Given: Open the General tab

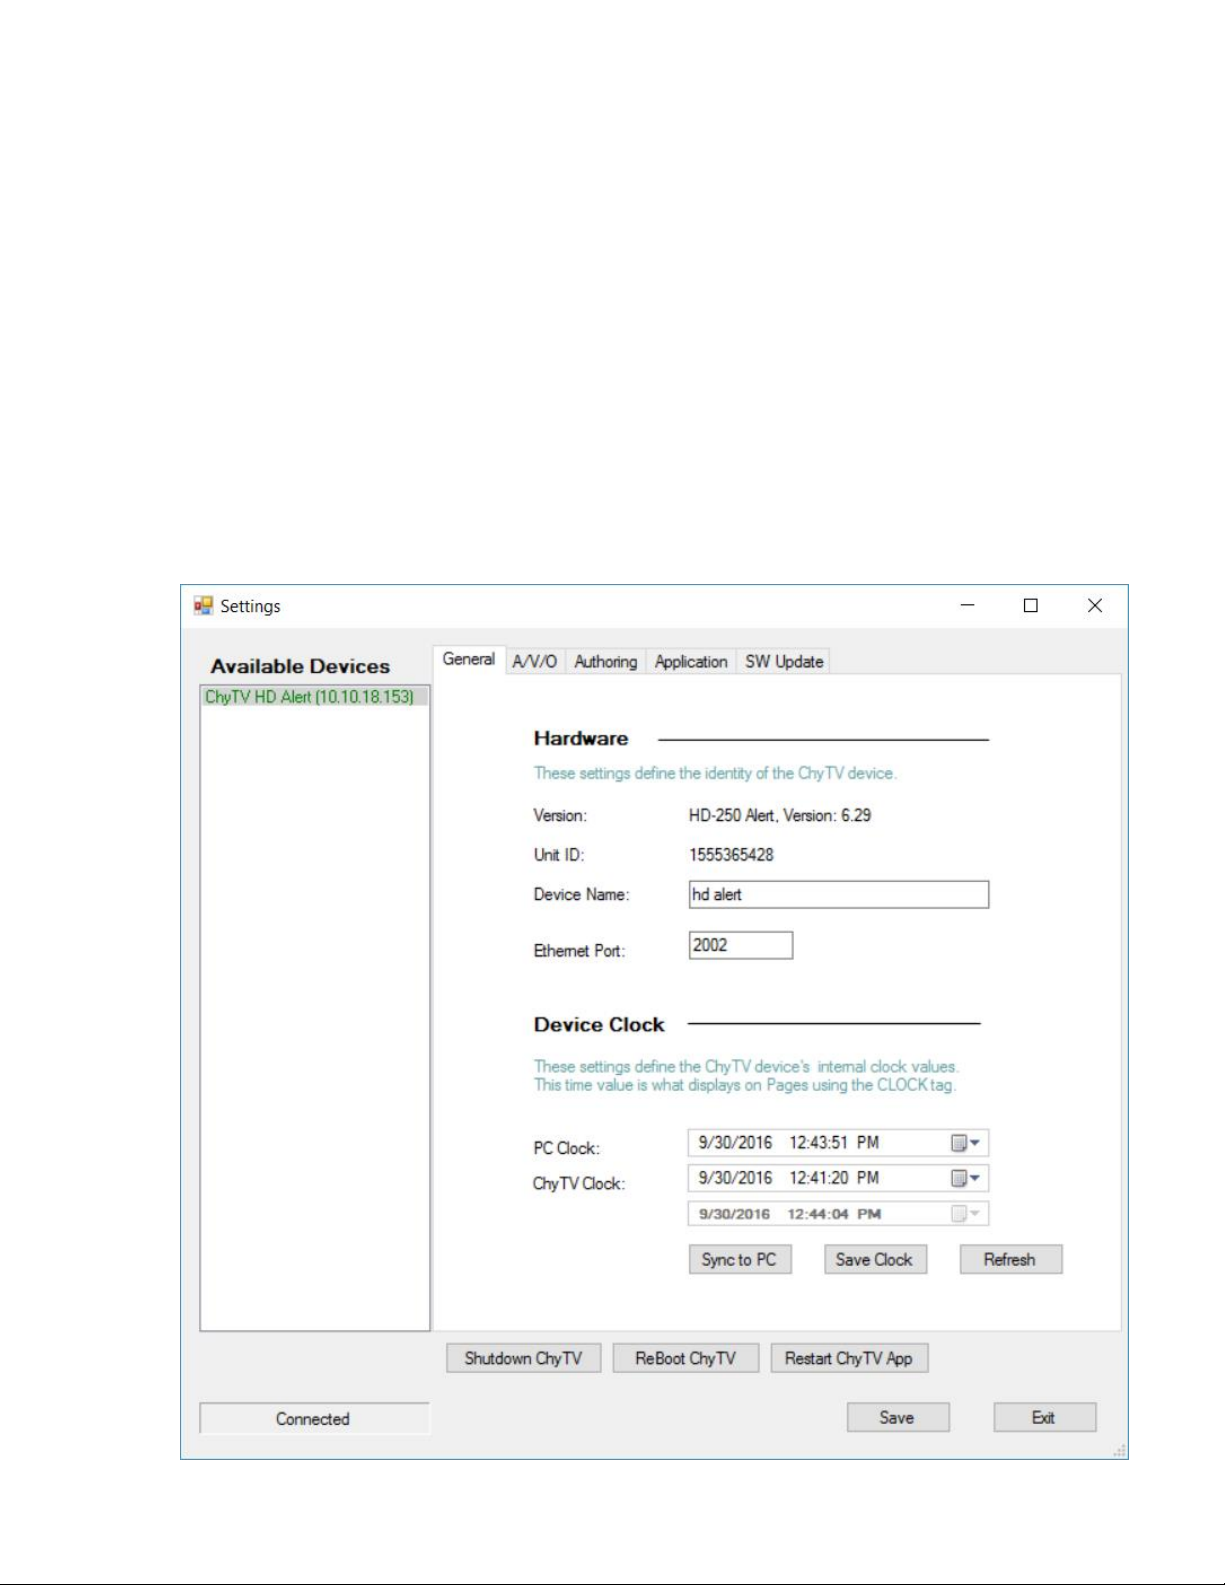Looking at the screenshot, I should [469, 660].
